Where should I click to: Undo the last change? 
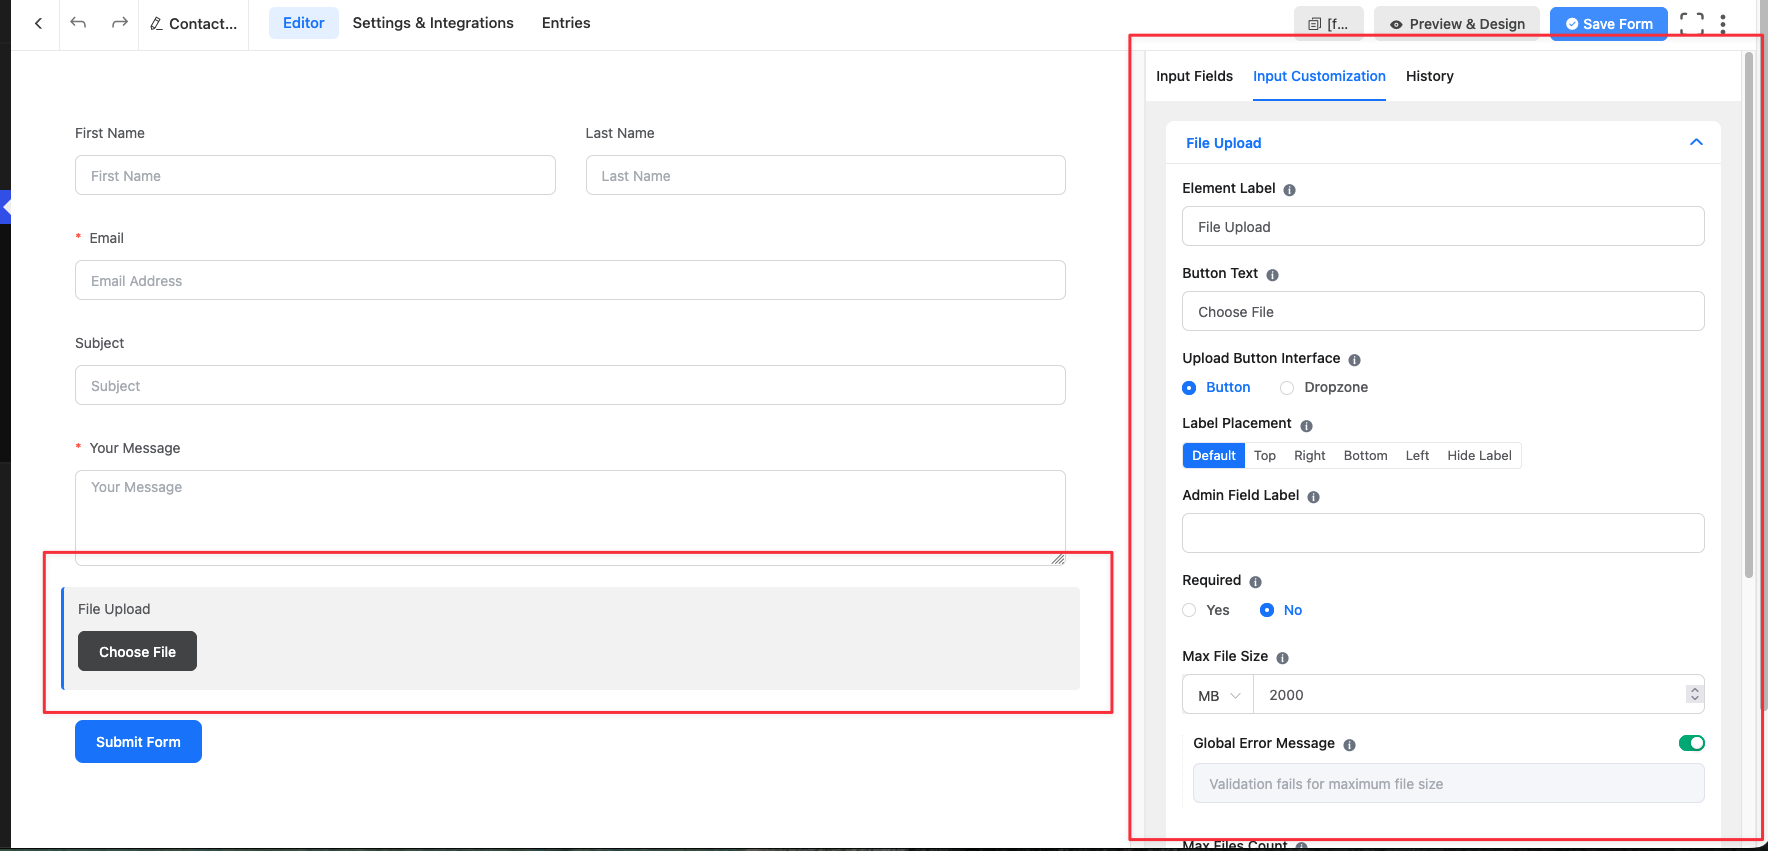click(78, 23)
